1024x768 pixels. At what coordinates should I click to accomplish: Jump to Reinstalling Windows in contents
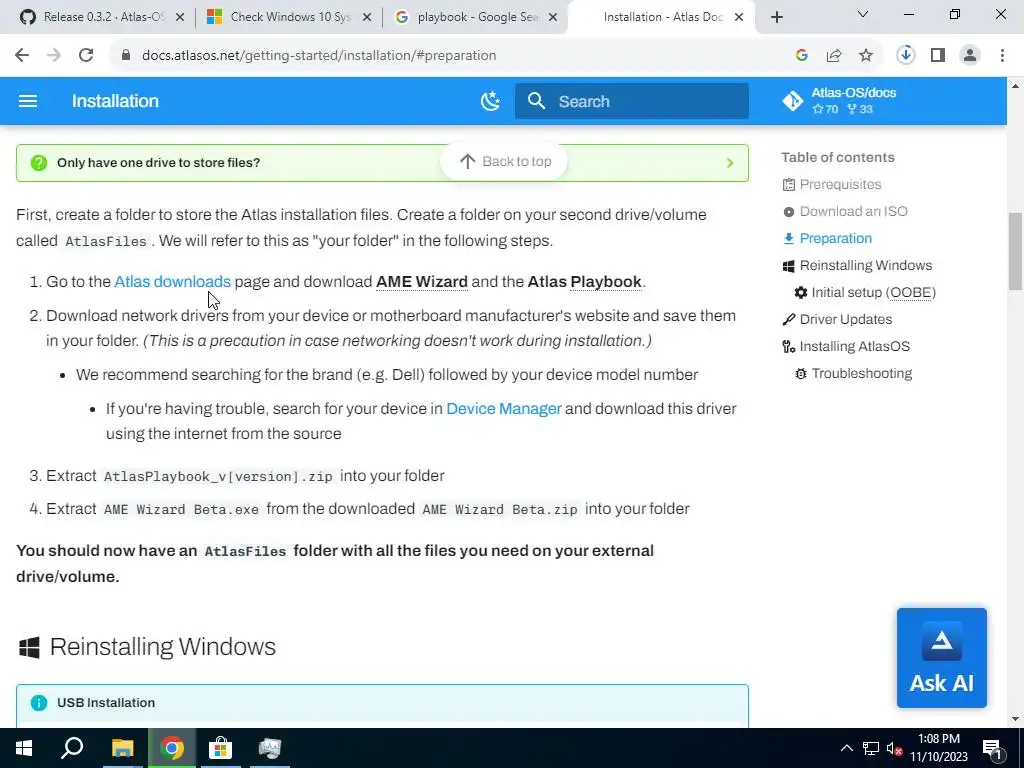coord(865,265)
